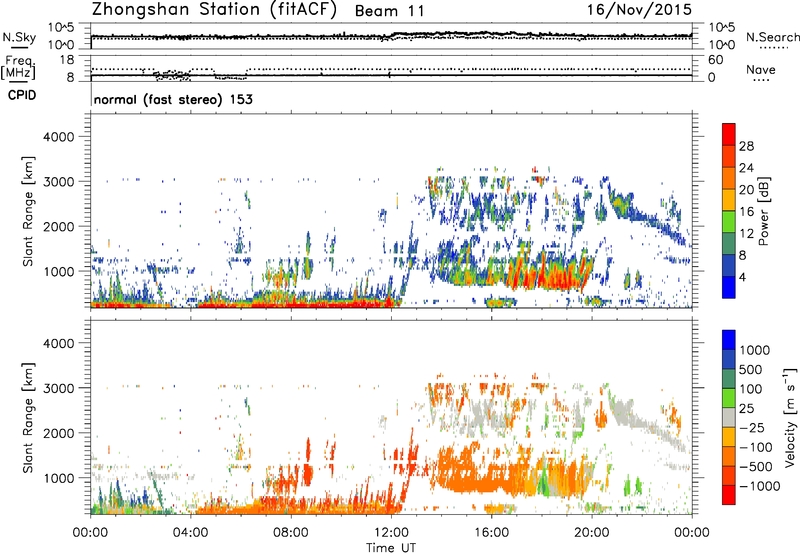Viewport: 800px width, 554px height.
Task: Click the dotted line sample under Nave
Action: (761, 81)
